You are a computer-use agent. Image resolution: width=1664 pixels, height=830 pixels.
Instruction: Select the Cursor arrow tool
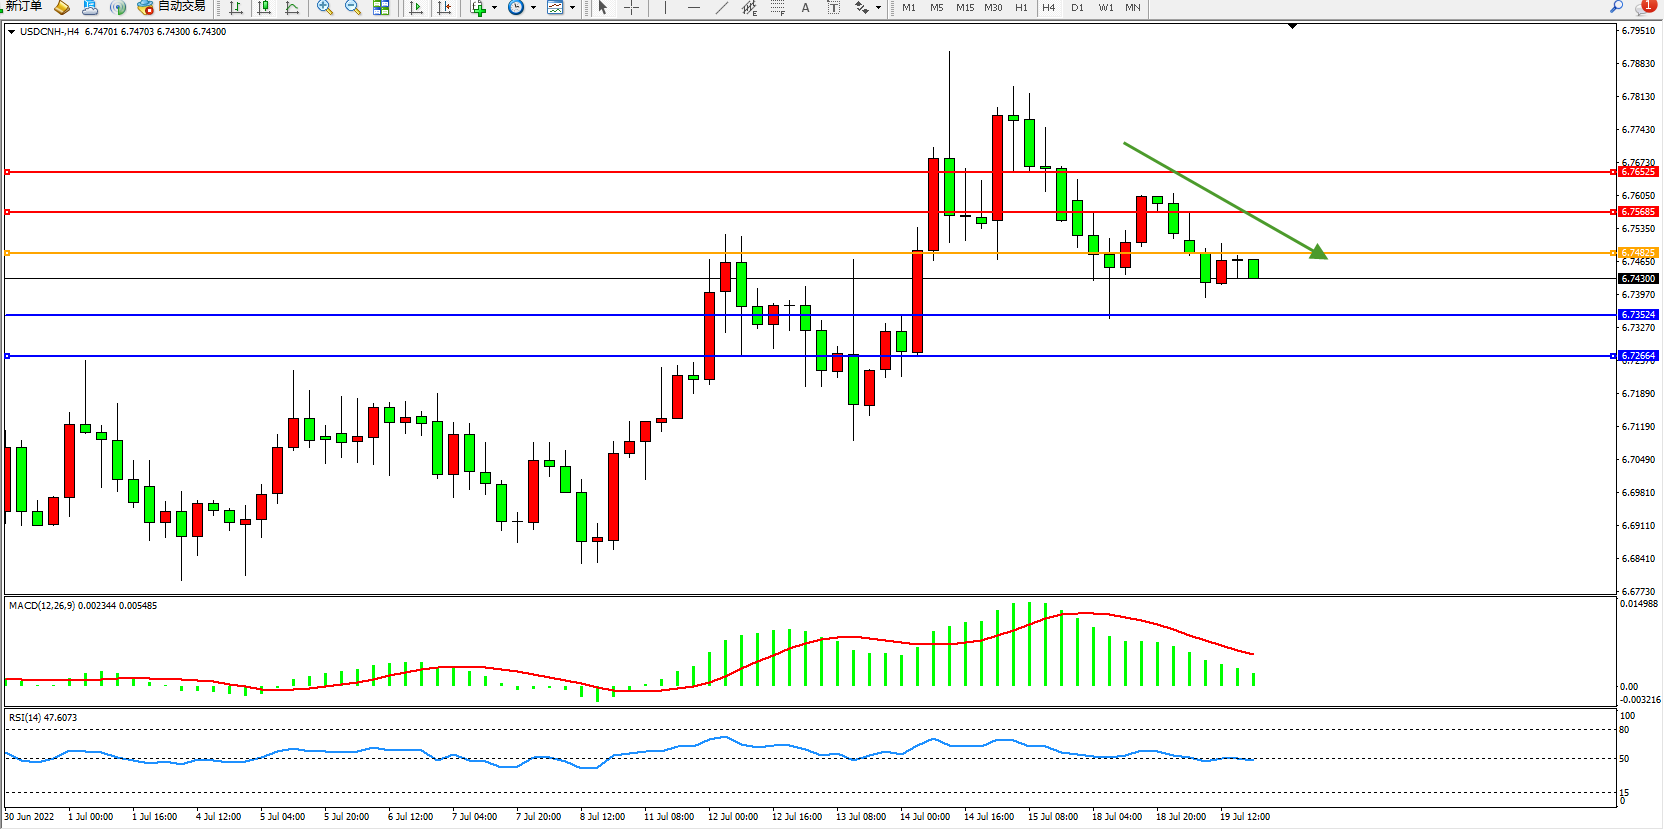click(x=602, y=7)
